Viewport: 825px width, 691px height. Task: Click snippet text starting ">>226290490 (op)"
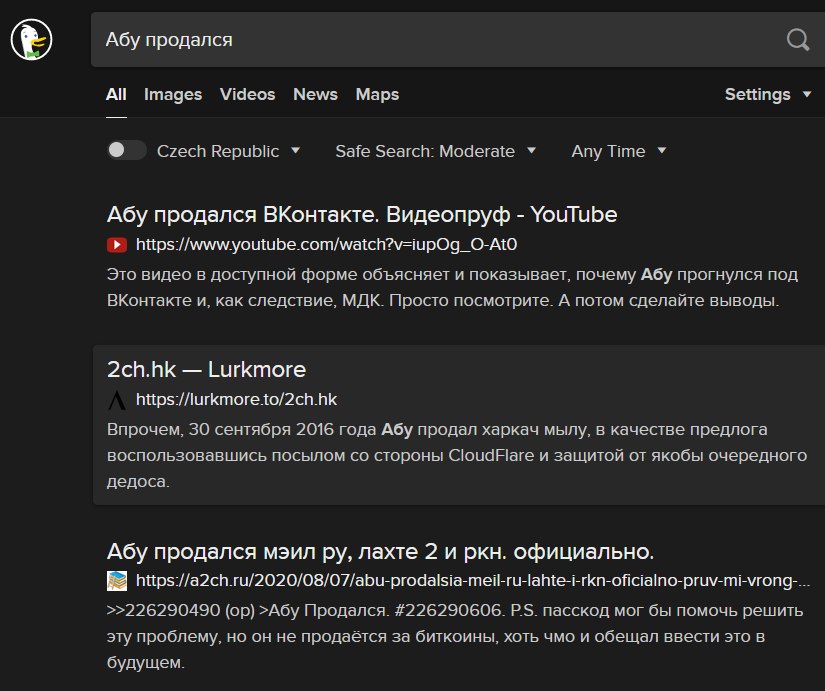(x=455, y=636)
